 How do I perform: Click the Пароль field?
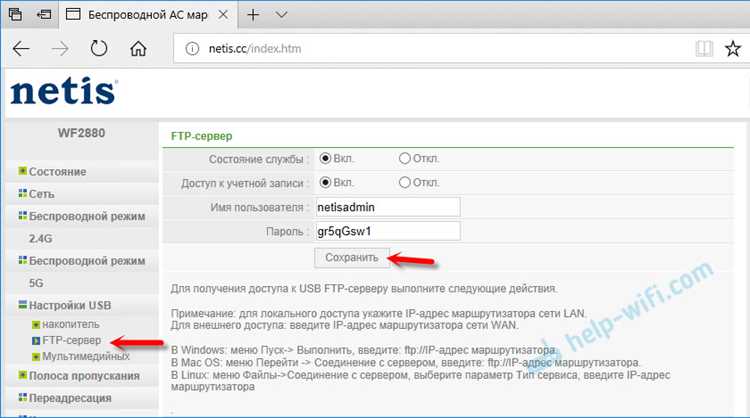(387, 231)
